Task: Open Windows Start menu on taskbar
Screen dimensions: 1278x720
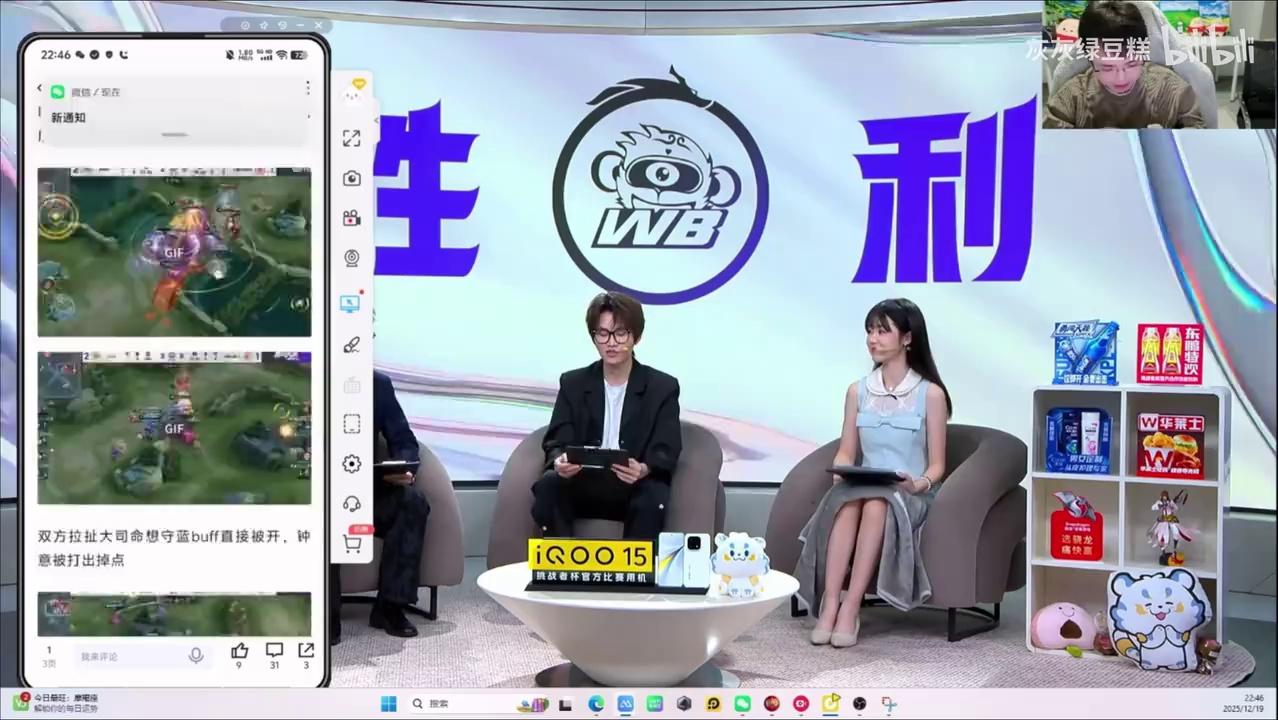Action: [x=389, y=704]
